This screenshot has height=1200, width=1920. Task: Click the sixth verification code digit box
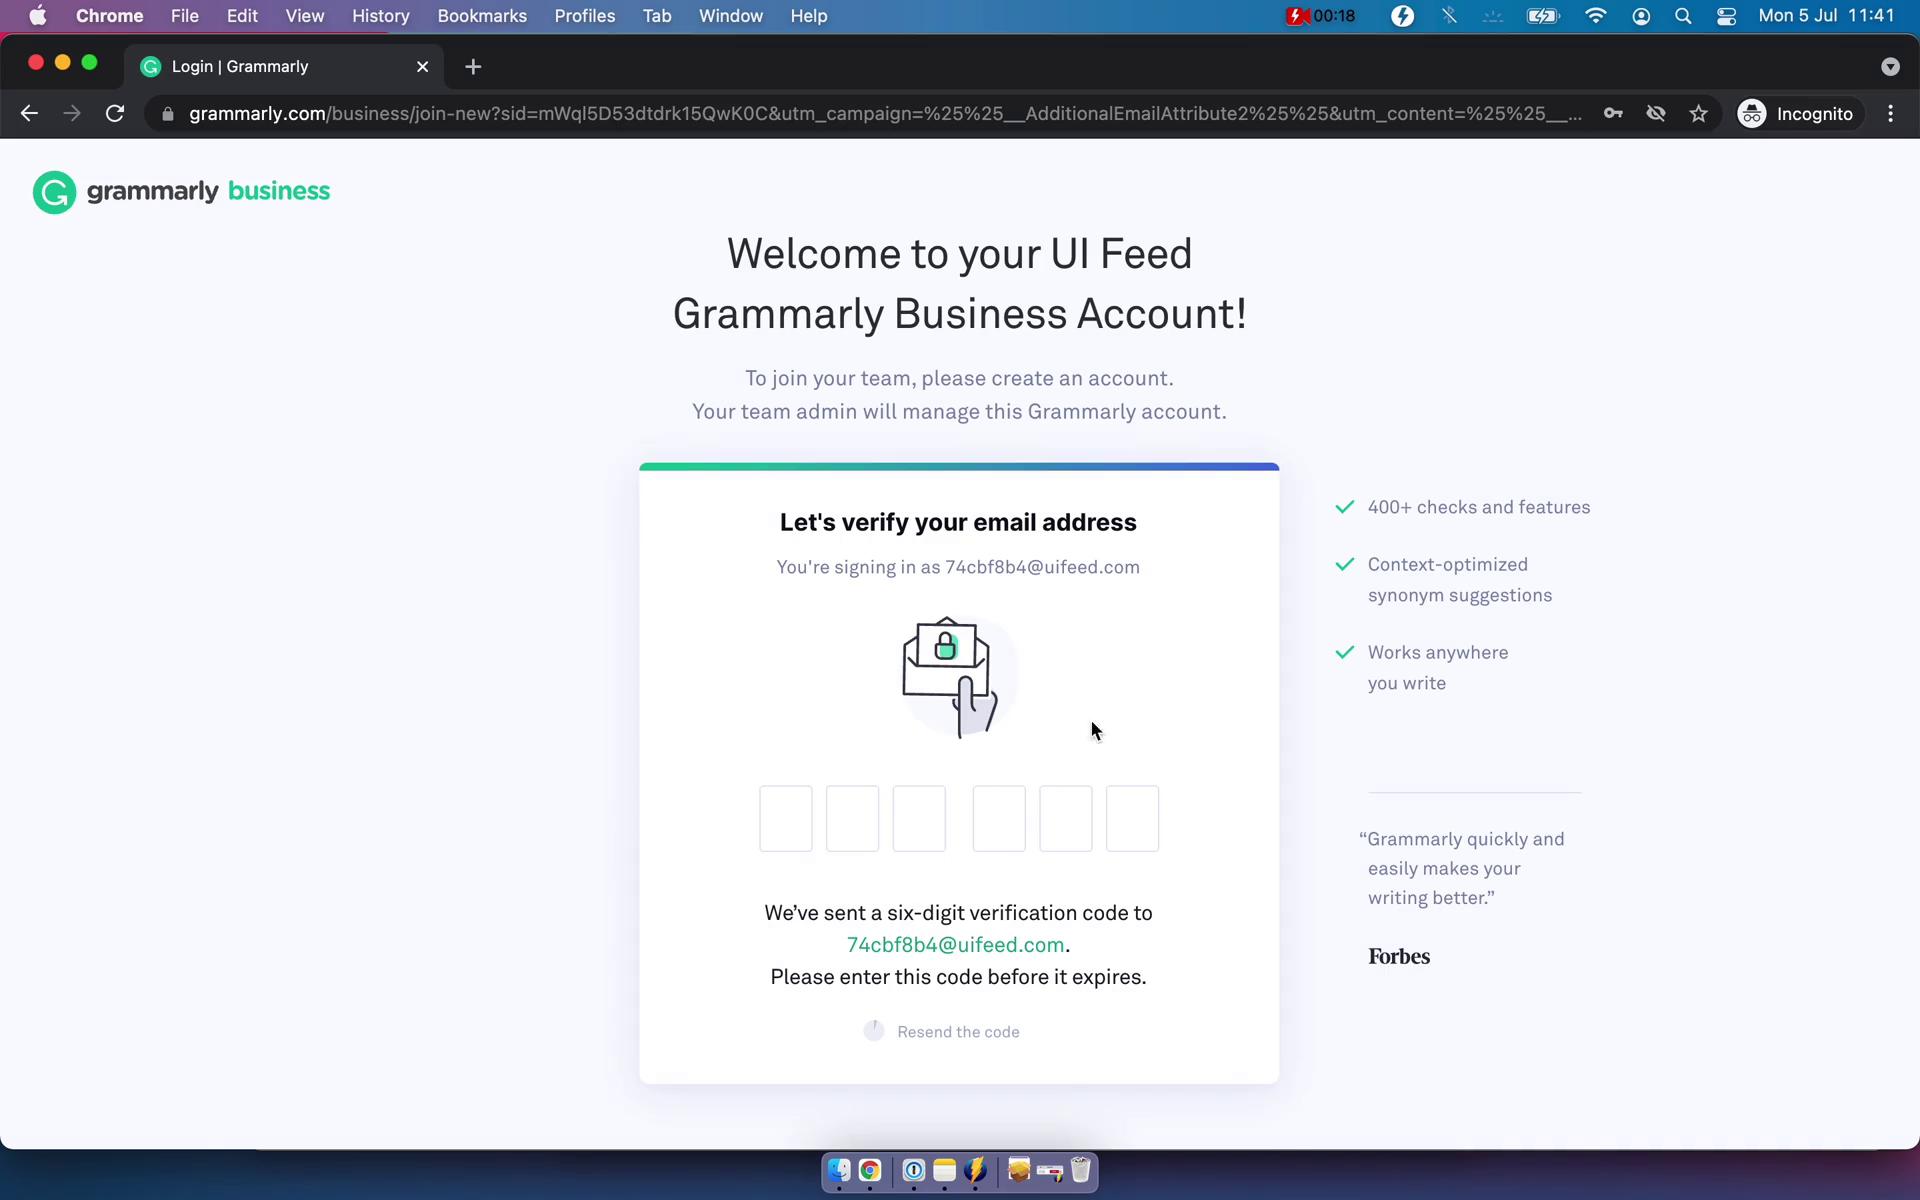click(1133, 819)
